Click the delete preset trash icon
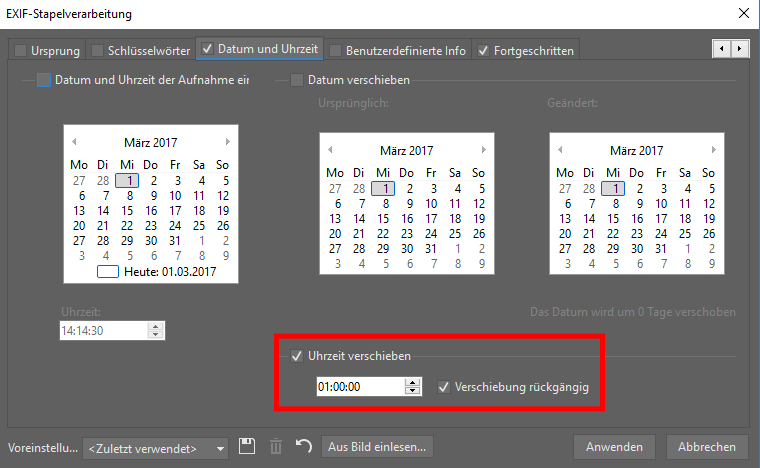Image resolution: width=760 pixels, height=468 pixels. pyautogui.click(x=276, y=447)
